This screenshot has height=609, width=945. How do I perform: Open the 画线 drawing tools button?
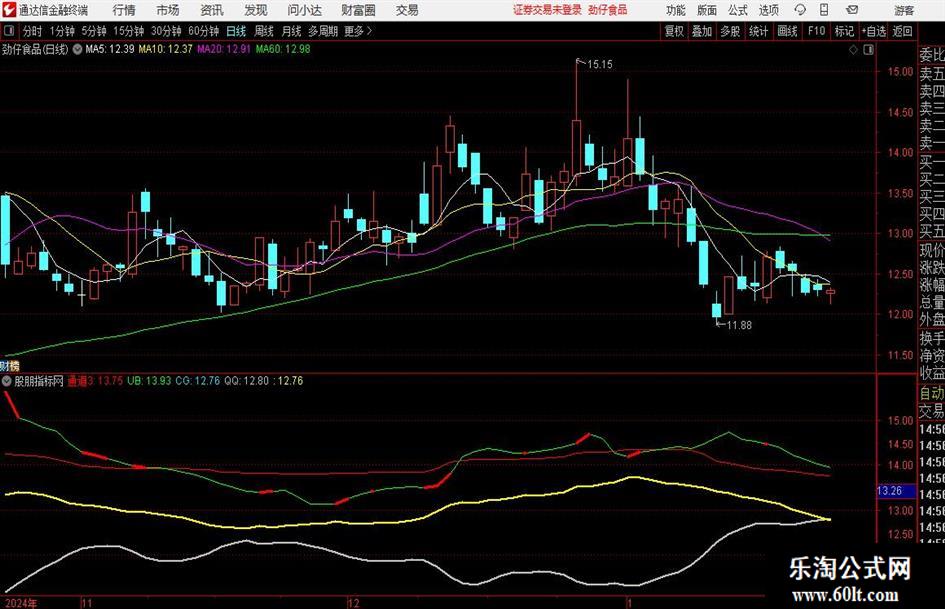[x=787, y=31]
